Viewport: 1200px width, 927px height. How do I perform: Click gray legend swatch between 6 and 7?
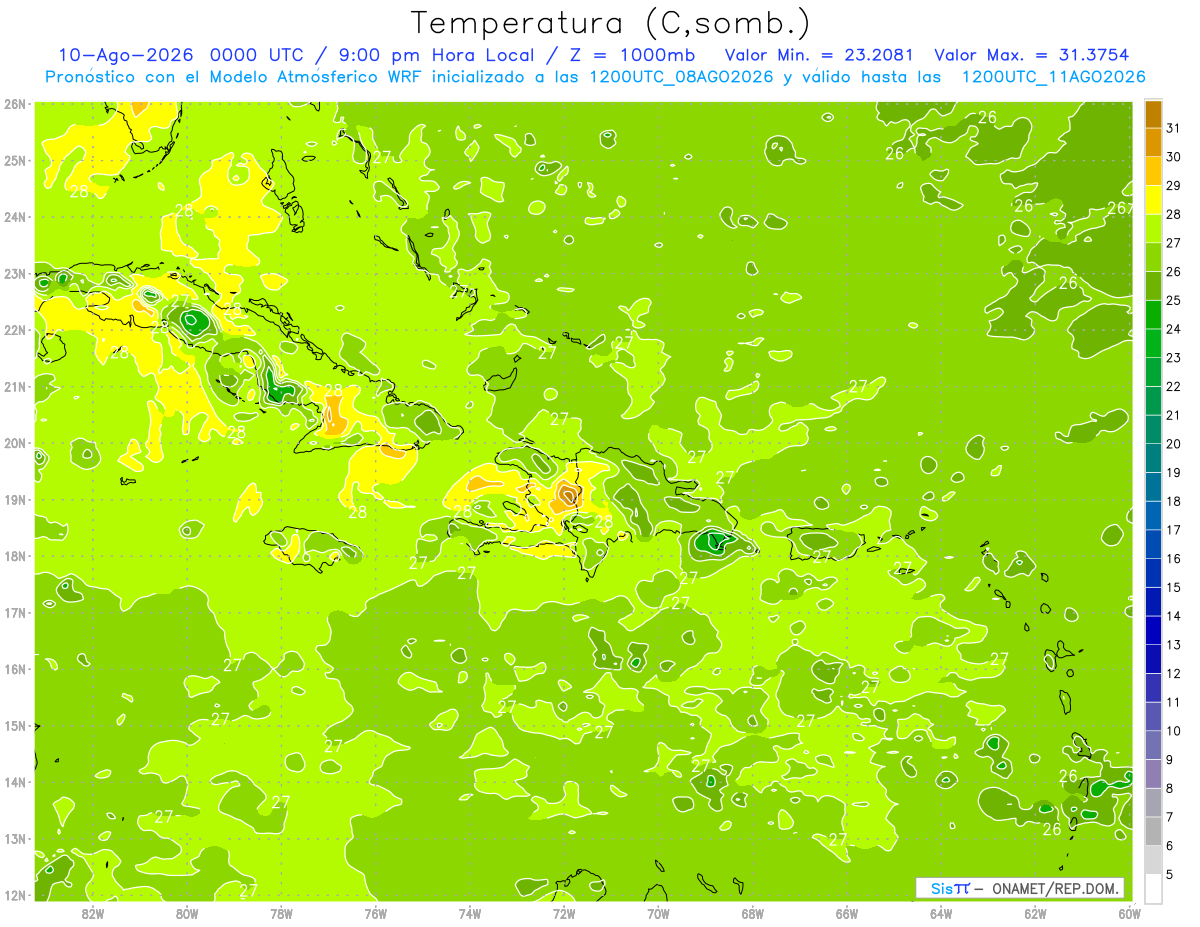tap(1153, 830)
